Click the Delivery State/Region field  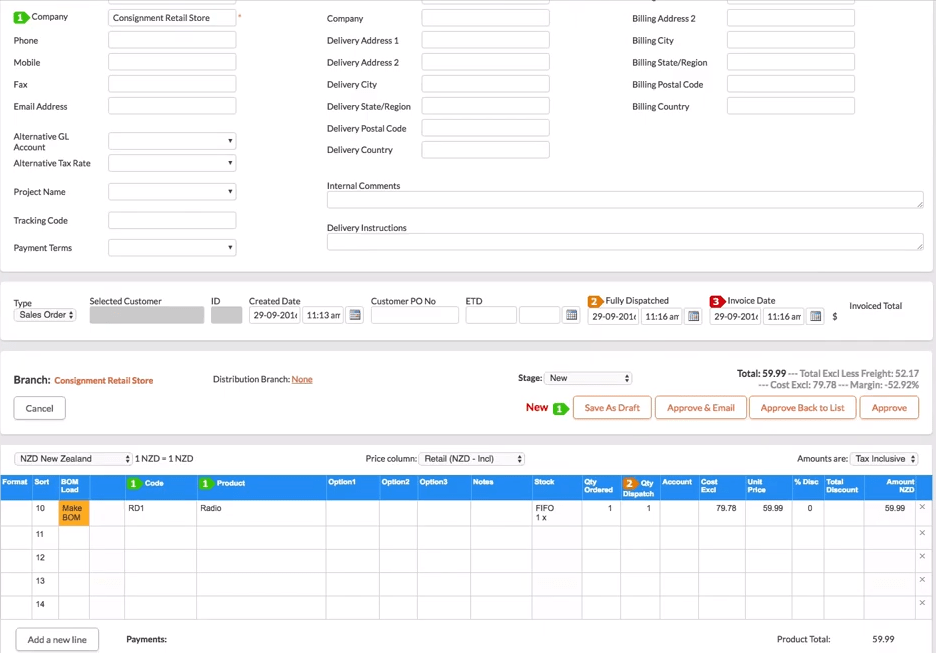(x=485, y=106)
